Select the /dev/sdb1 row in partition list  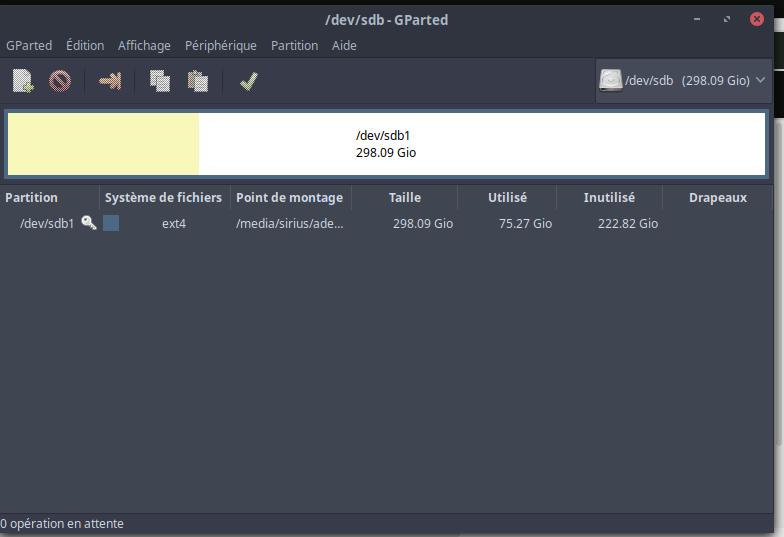click(x=300, y=224)
